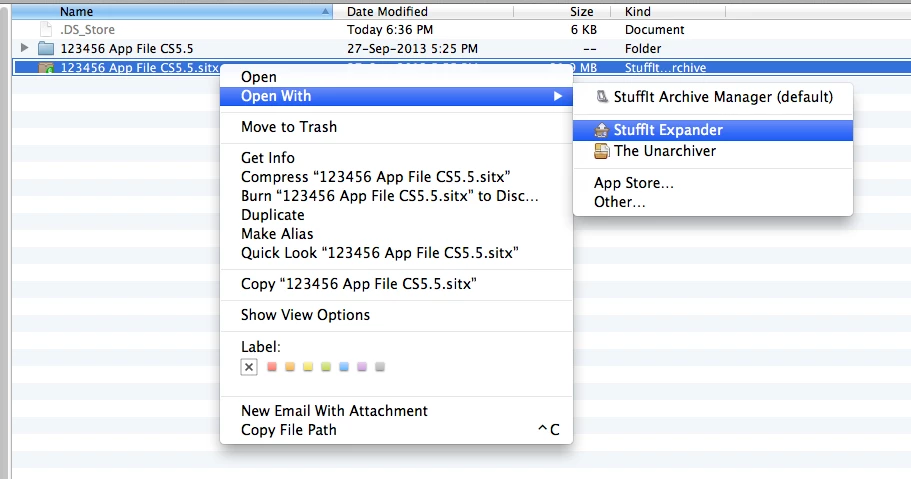Apply the purple label color
The image size is (911, 479).
(x=362, y=367)
